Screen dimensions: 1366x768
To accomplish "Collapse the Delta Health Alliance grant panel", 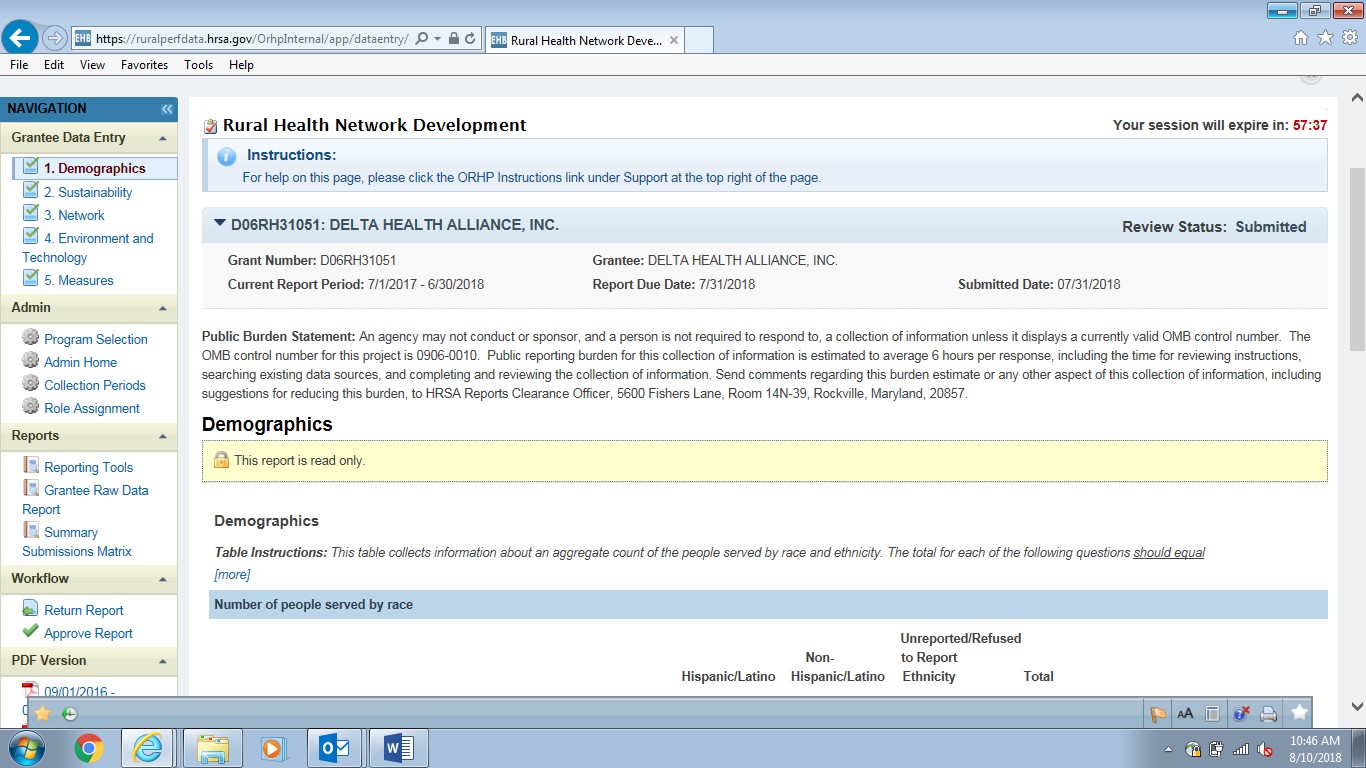I will click(x=220, y=224).
